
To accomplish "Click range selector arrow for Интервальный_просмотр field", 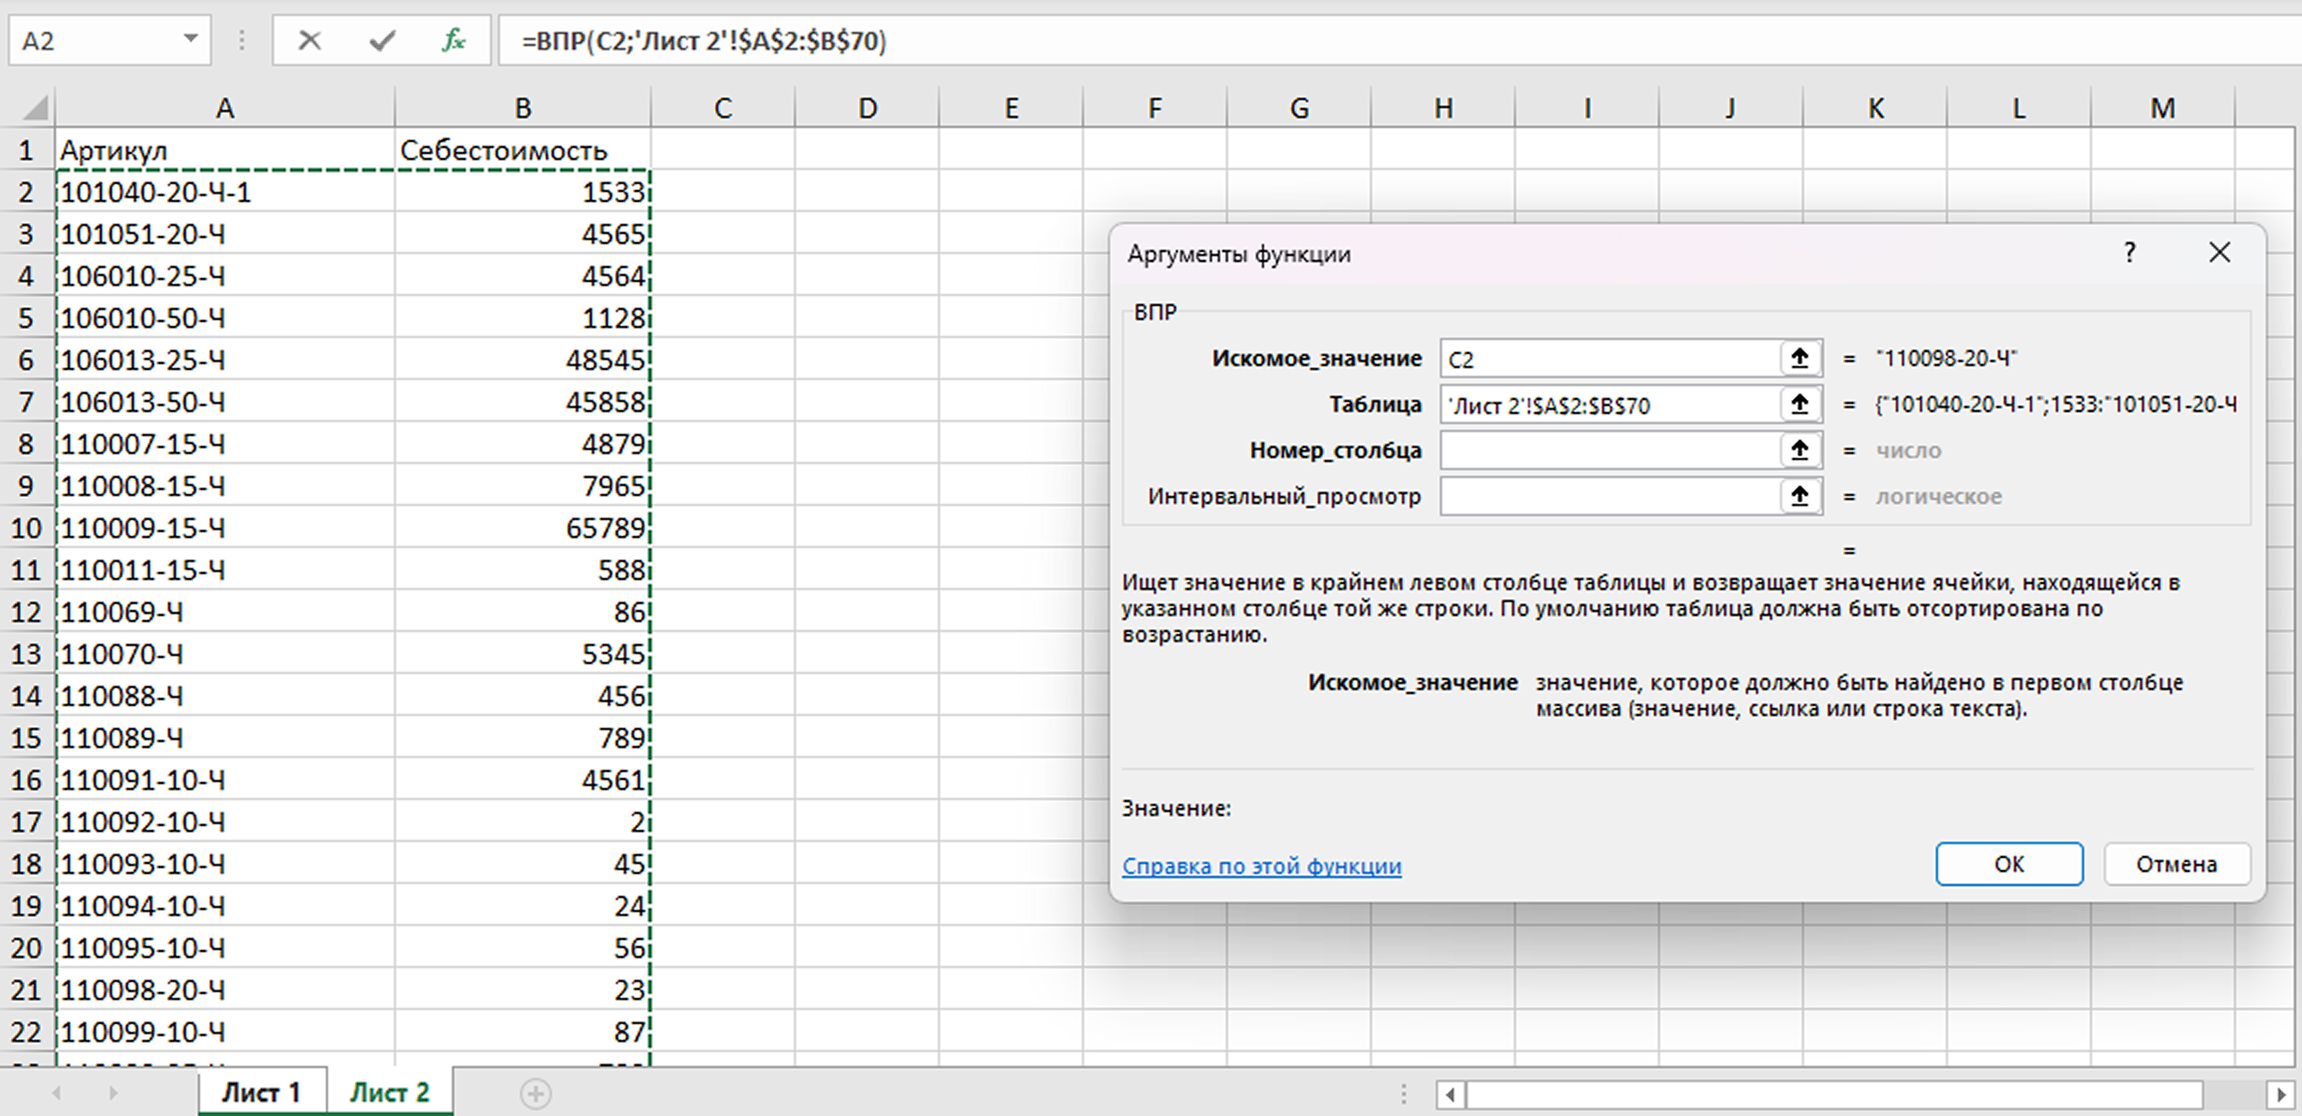I will tap(1799, 496).
